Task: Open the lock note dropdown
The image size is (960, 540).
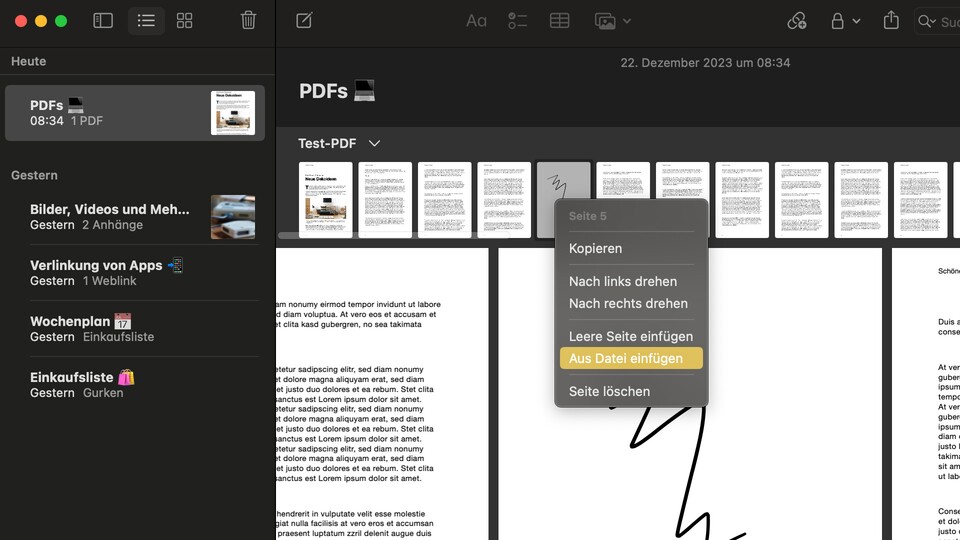Action: (845, 21)
